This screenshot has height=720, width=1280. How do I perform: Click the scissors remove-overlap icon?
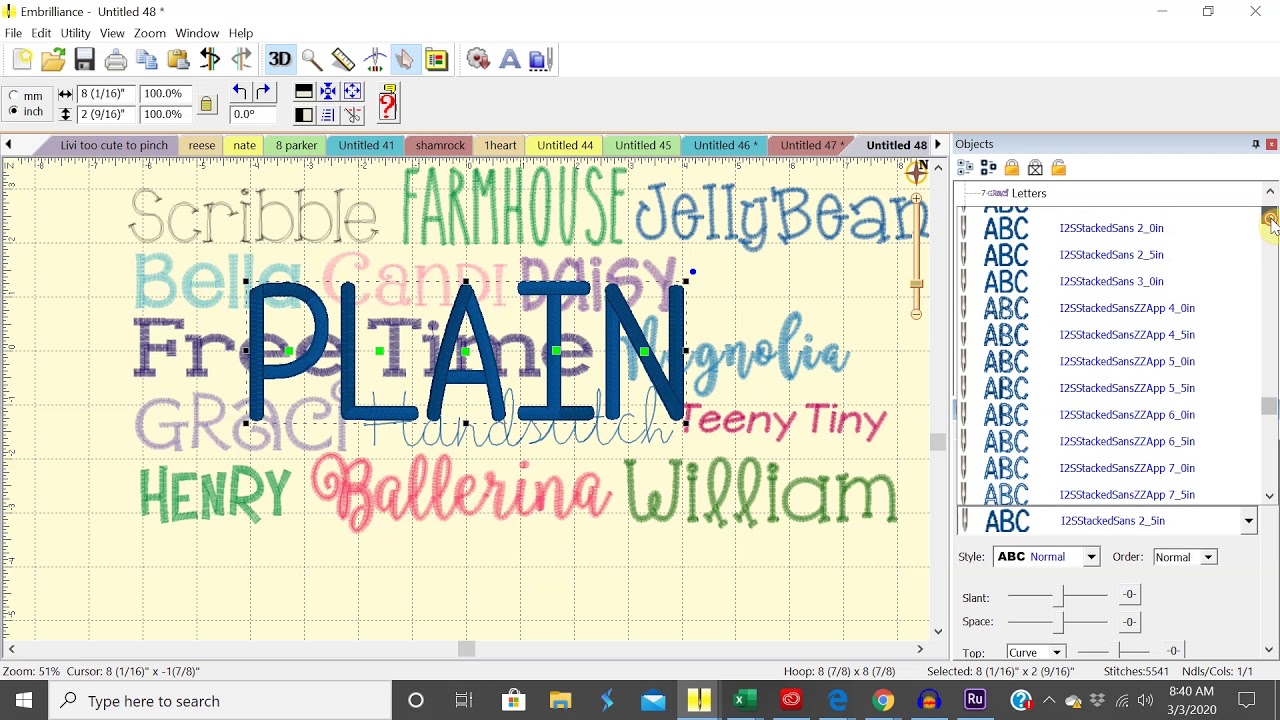click(x=352, y=115)
